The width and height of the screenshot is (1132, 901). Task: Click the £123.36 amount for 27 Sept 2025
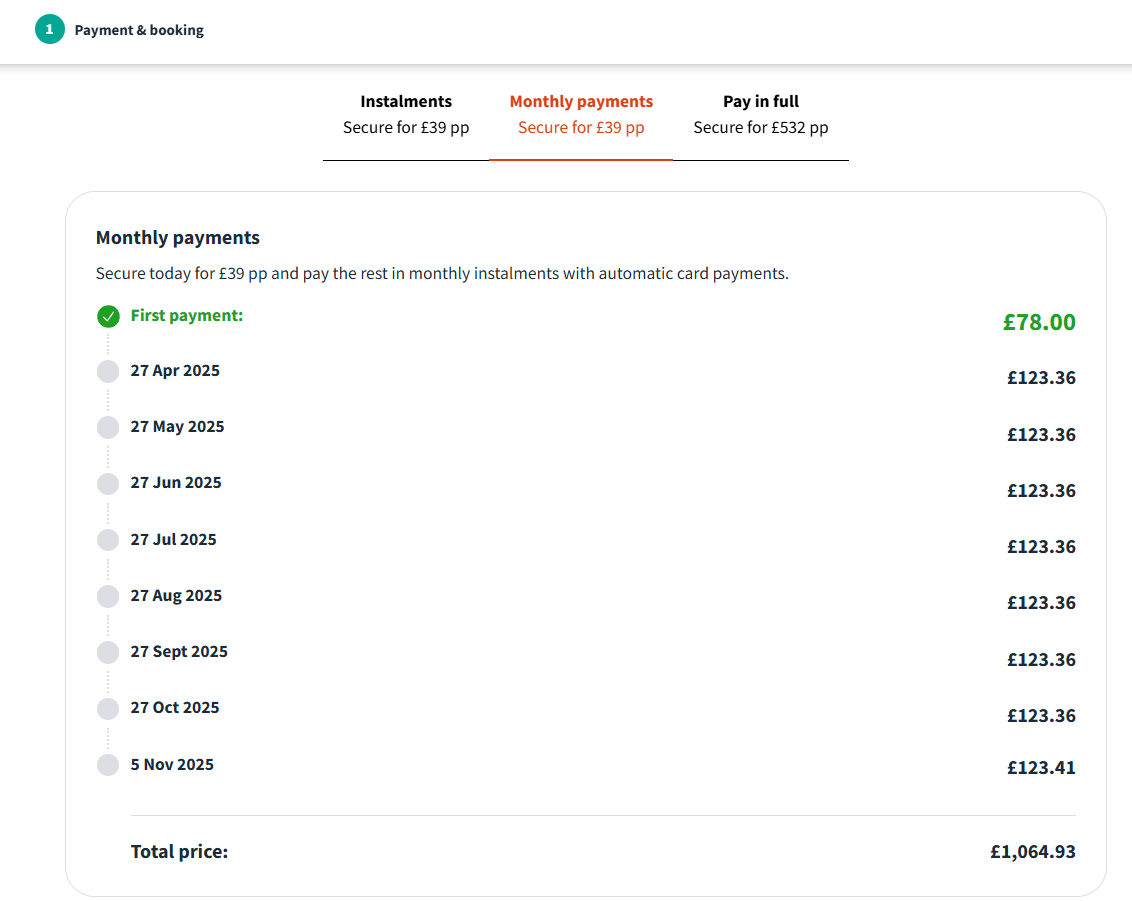pyautogui.click(x=1041, y=660)
